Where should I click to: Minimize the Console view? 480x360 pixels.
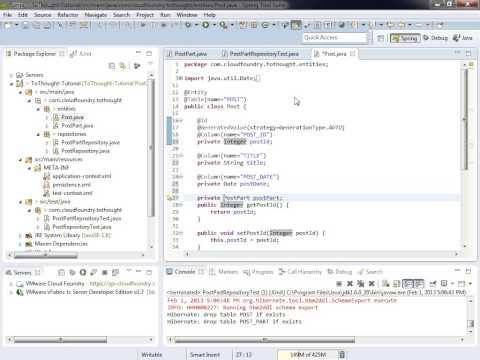point(458,271)
